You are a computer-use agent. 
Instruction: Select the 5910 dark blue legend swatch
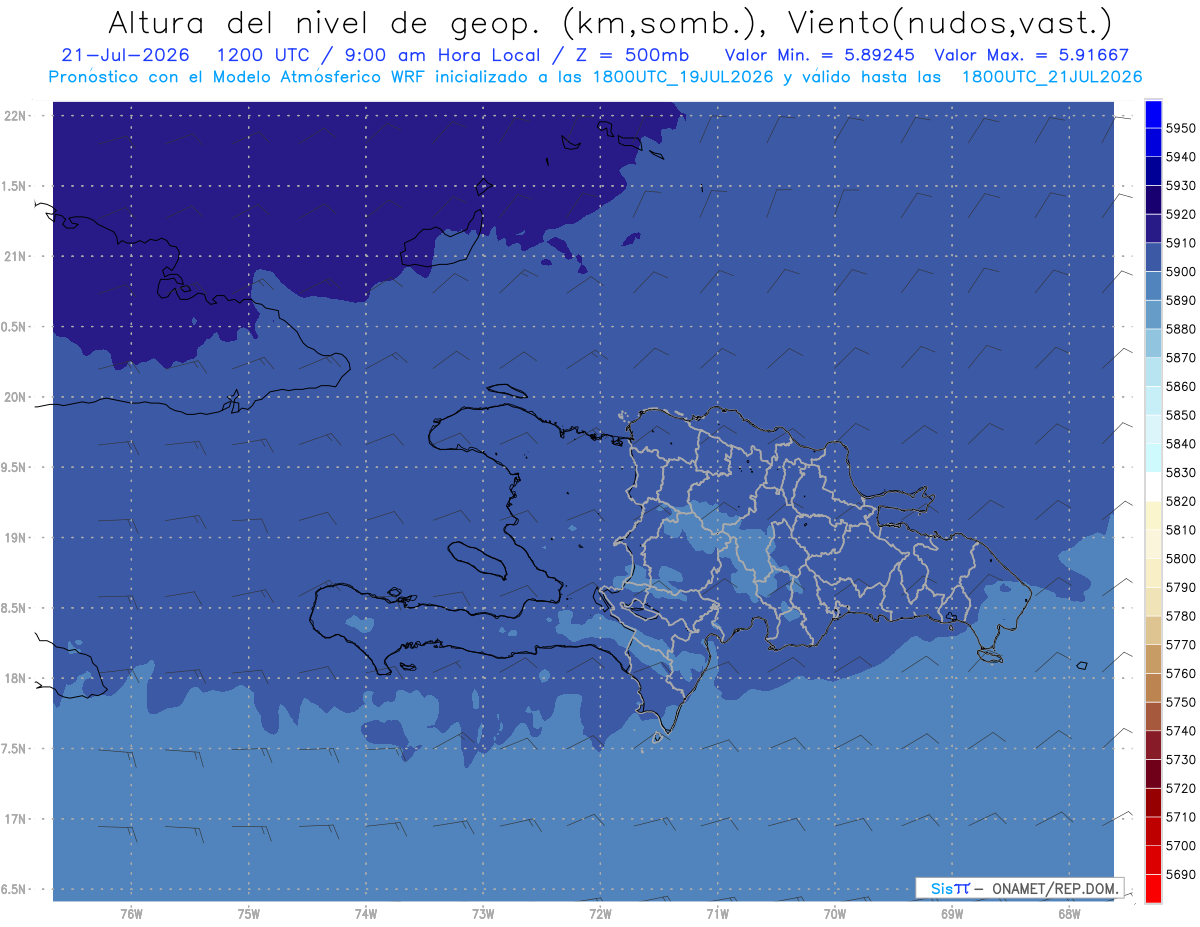[1153, 229]
